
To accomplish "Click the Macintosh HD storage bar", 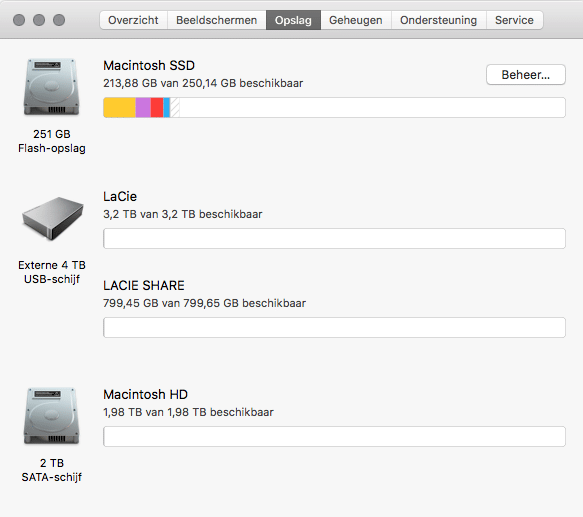I will point(334,436).
